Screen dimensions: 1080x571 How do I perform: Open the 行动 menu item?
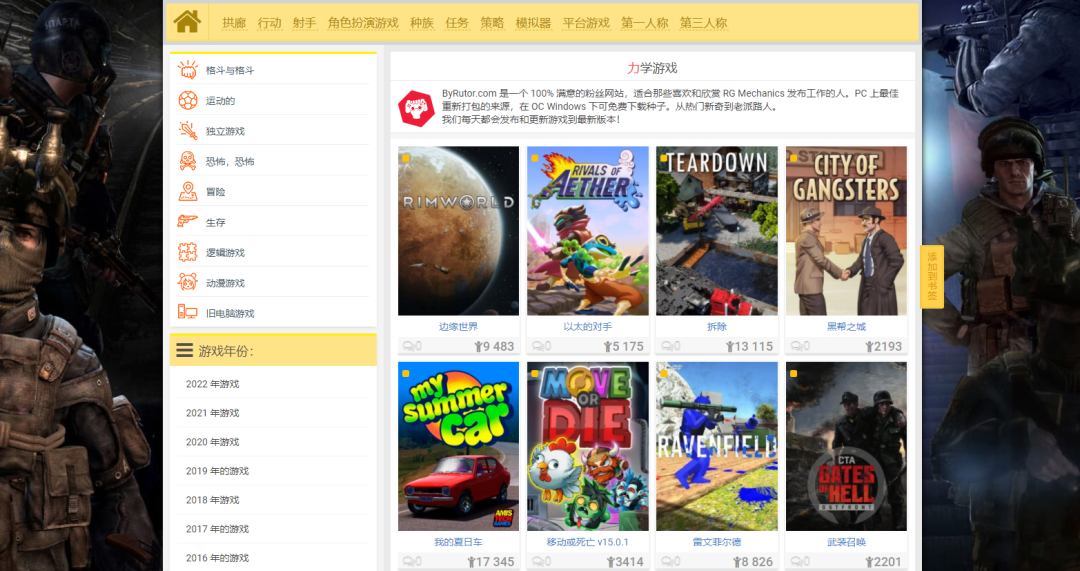coord(269,23)
